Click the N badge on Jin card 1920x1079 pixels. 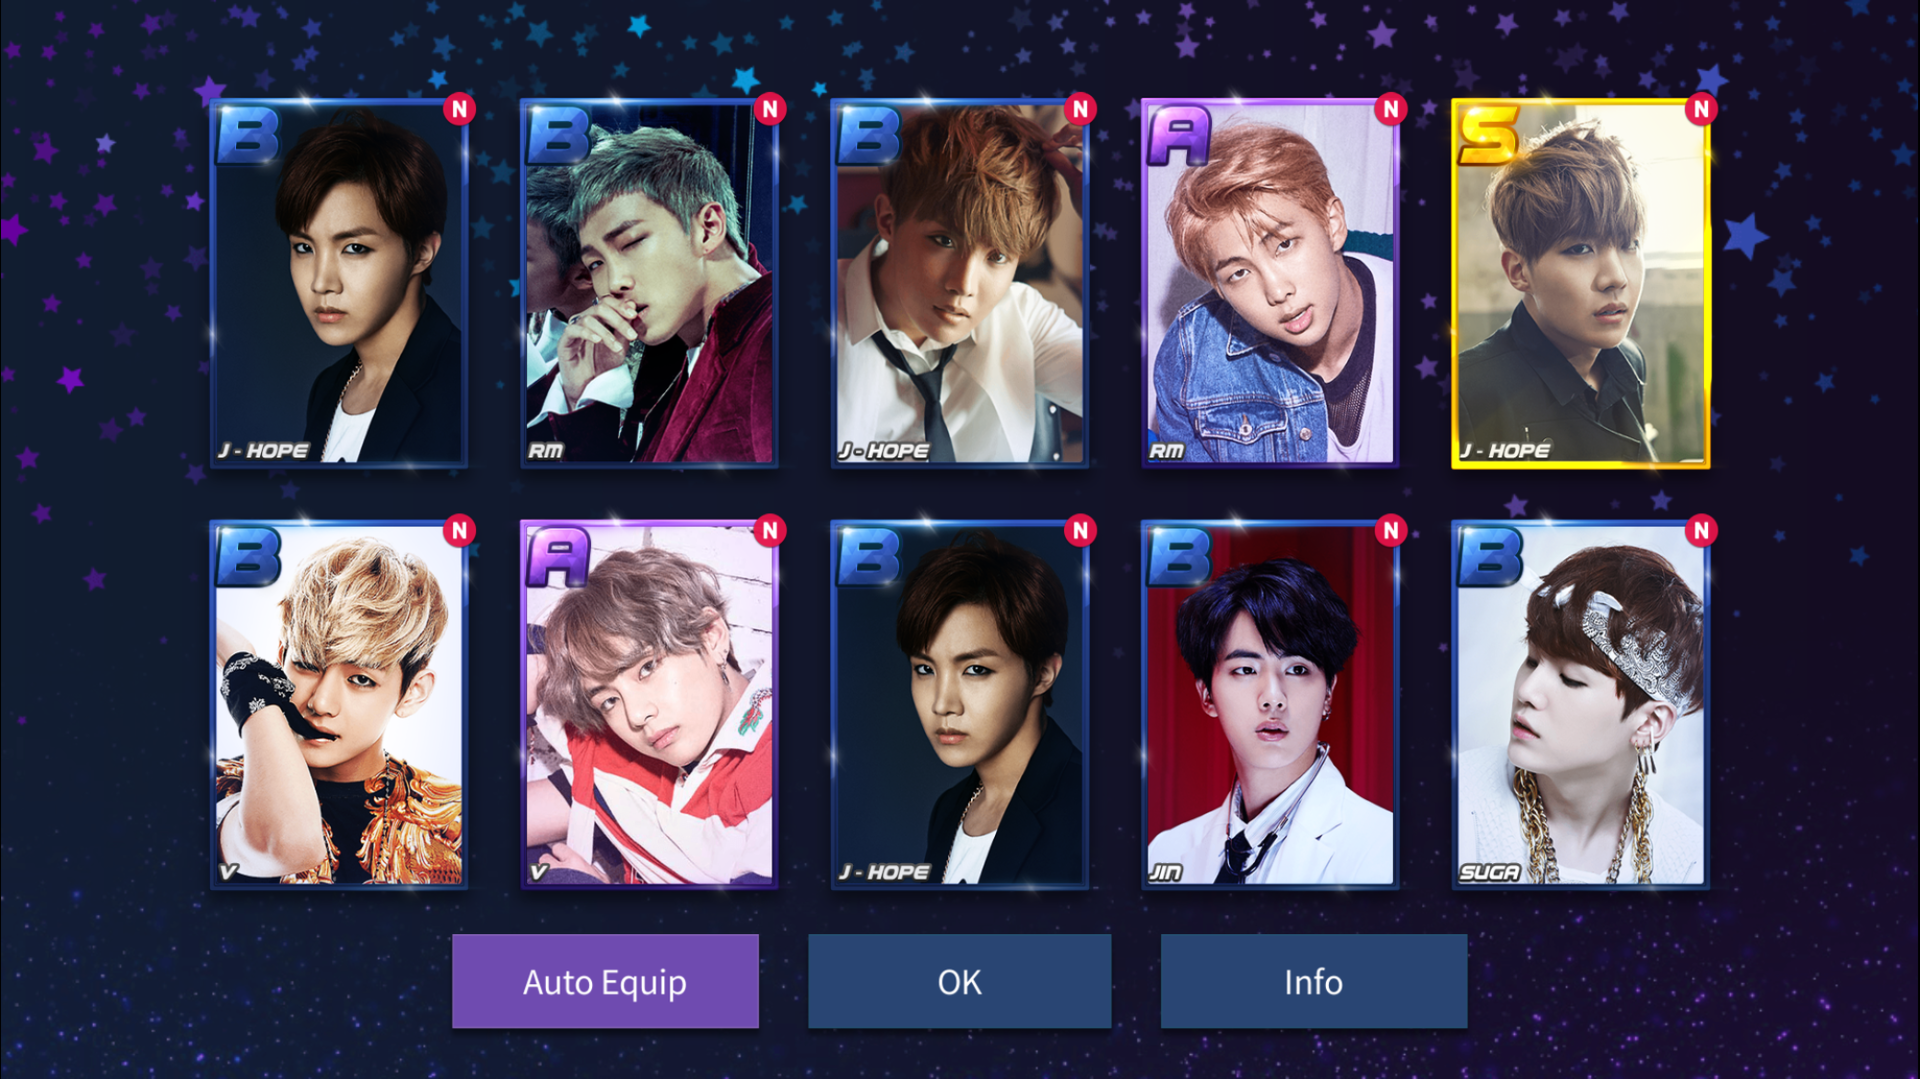1391,531
